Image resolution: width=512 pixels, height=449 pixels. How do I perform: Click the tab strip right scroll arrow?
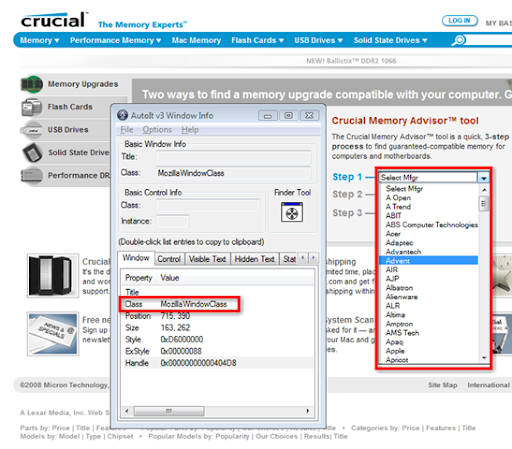(x=313, y=258)
